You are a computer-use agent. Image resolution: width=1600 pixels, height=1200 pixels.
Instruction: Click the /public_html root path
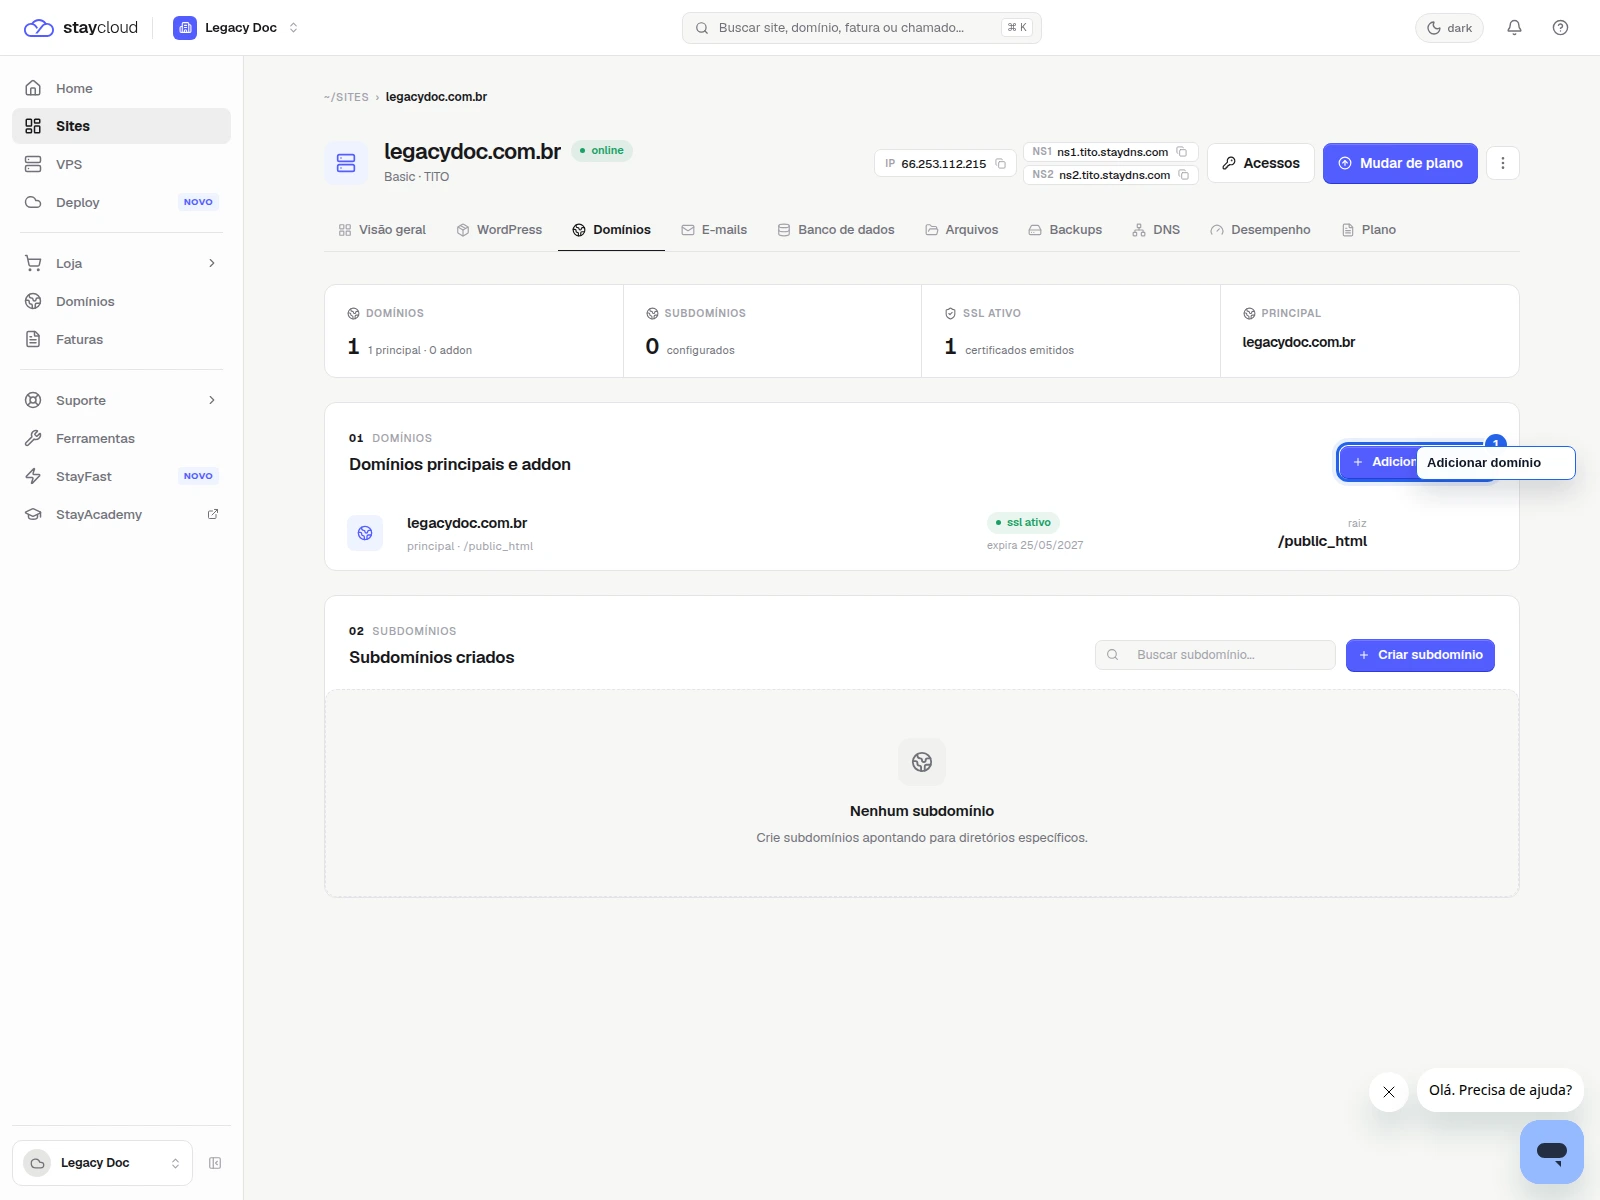[x=1322, y=541]
